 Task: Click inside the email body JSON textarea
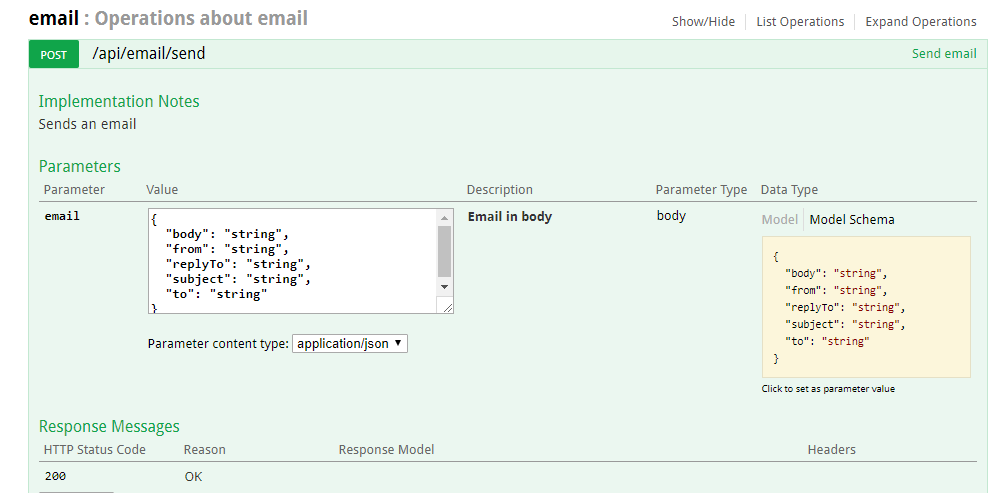coord(290,260)
